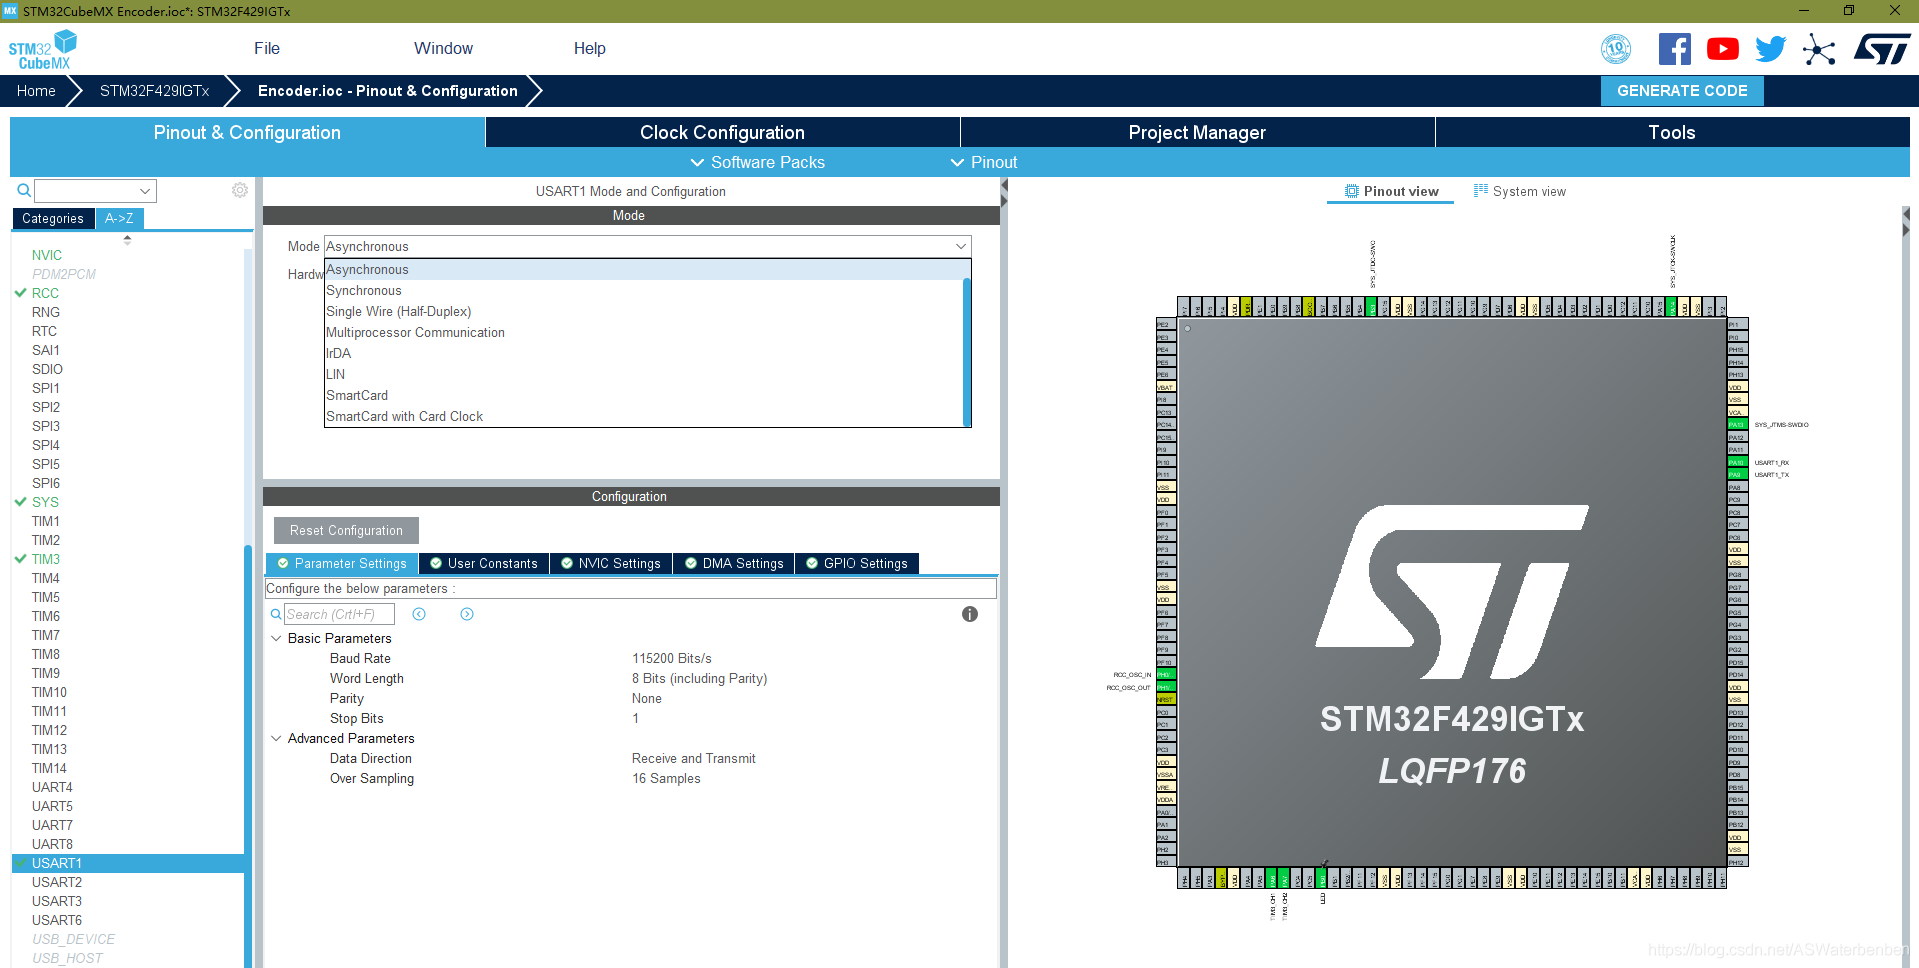Open the ST Twitter icon

[1770, 49]
